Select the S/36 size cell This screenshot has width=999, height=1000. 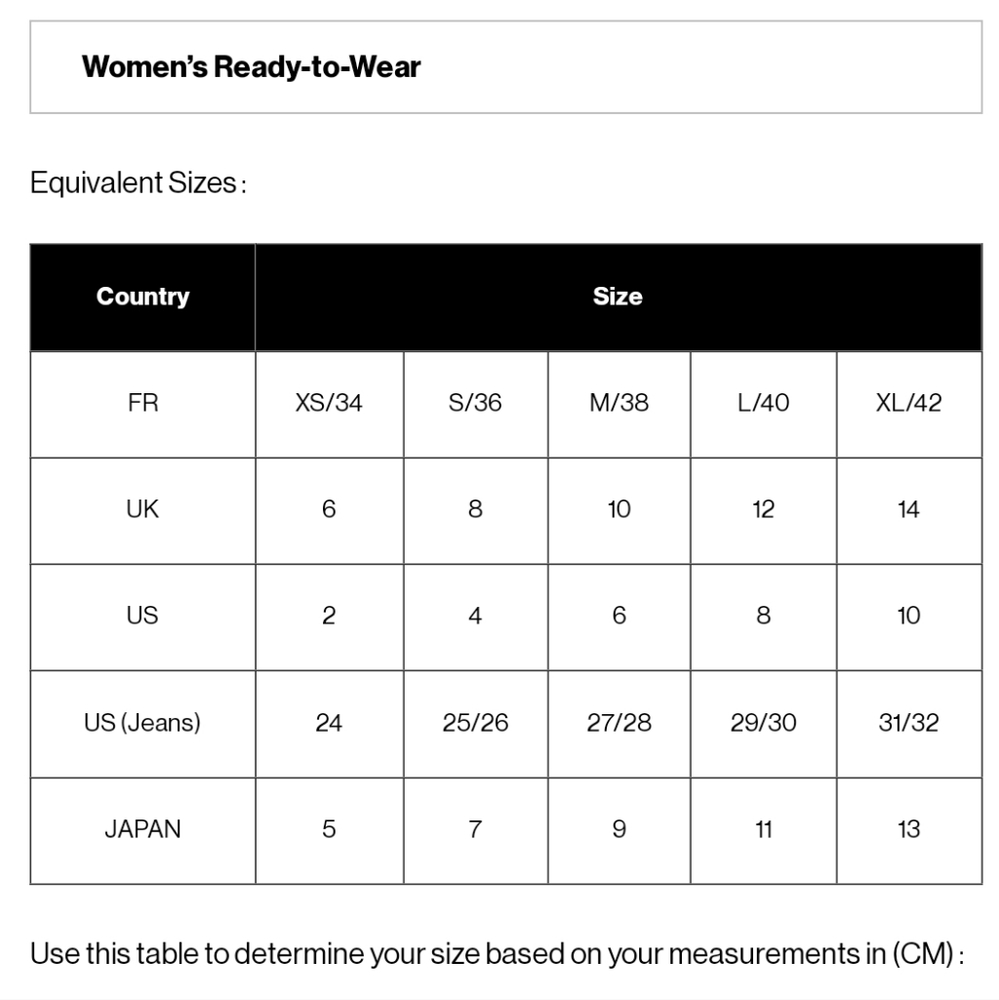click(x=475, y=404)
